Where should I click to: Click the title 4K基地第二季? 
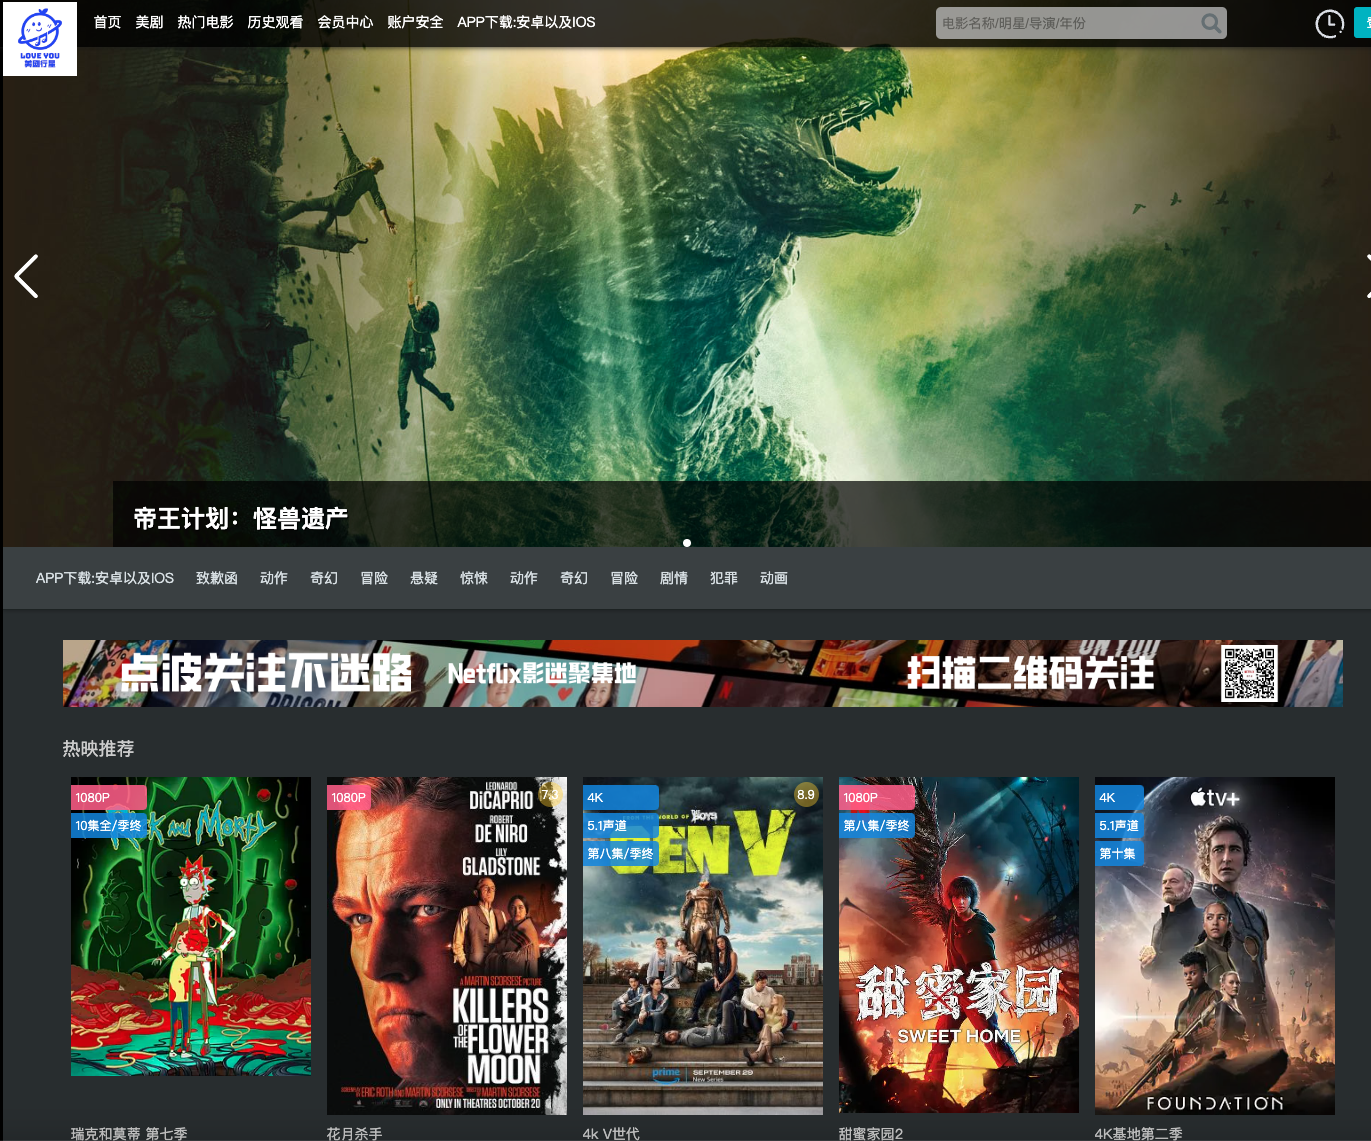pyautogui.click(x=1139, y=1133)
